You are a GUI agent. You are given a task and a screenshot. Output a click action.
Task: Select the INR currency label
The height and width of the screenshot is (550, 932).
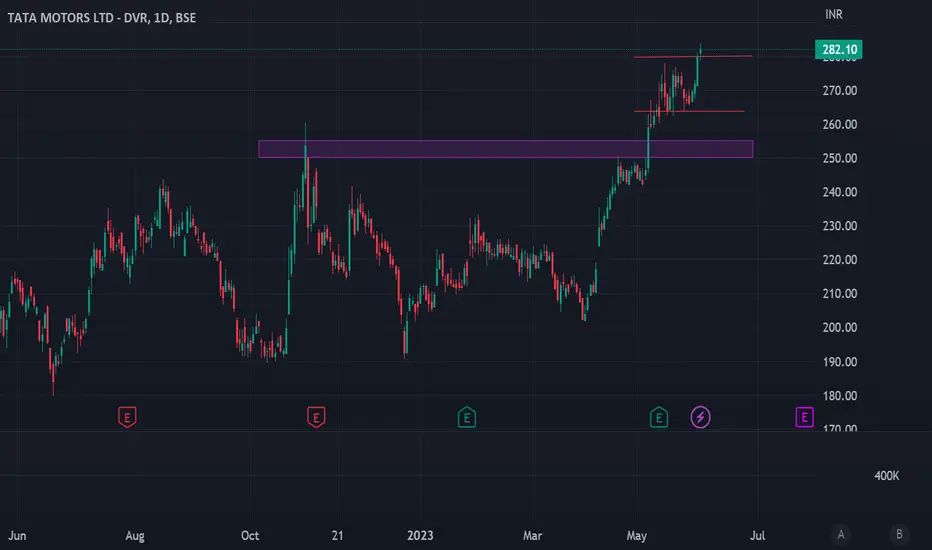click(833, 14)
